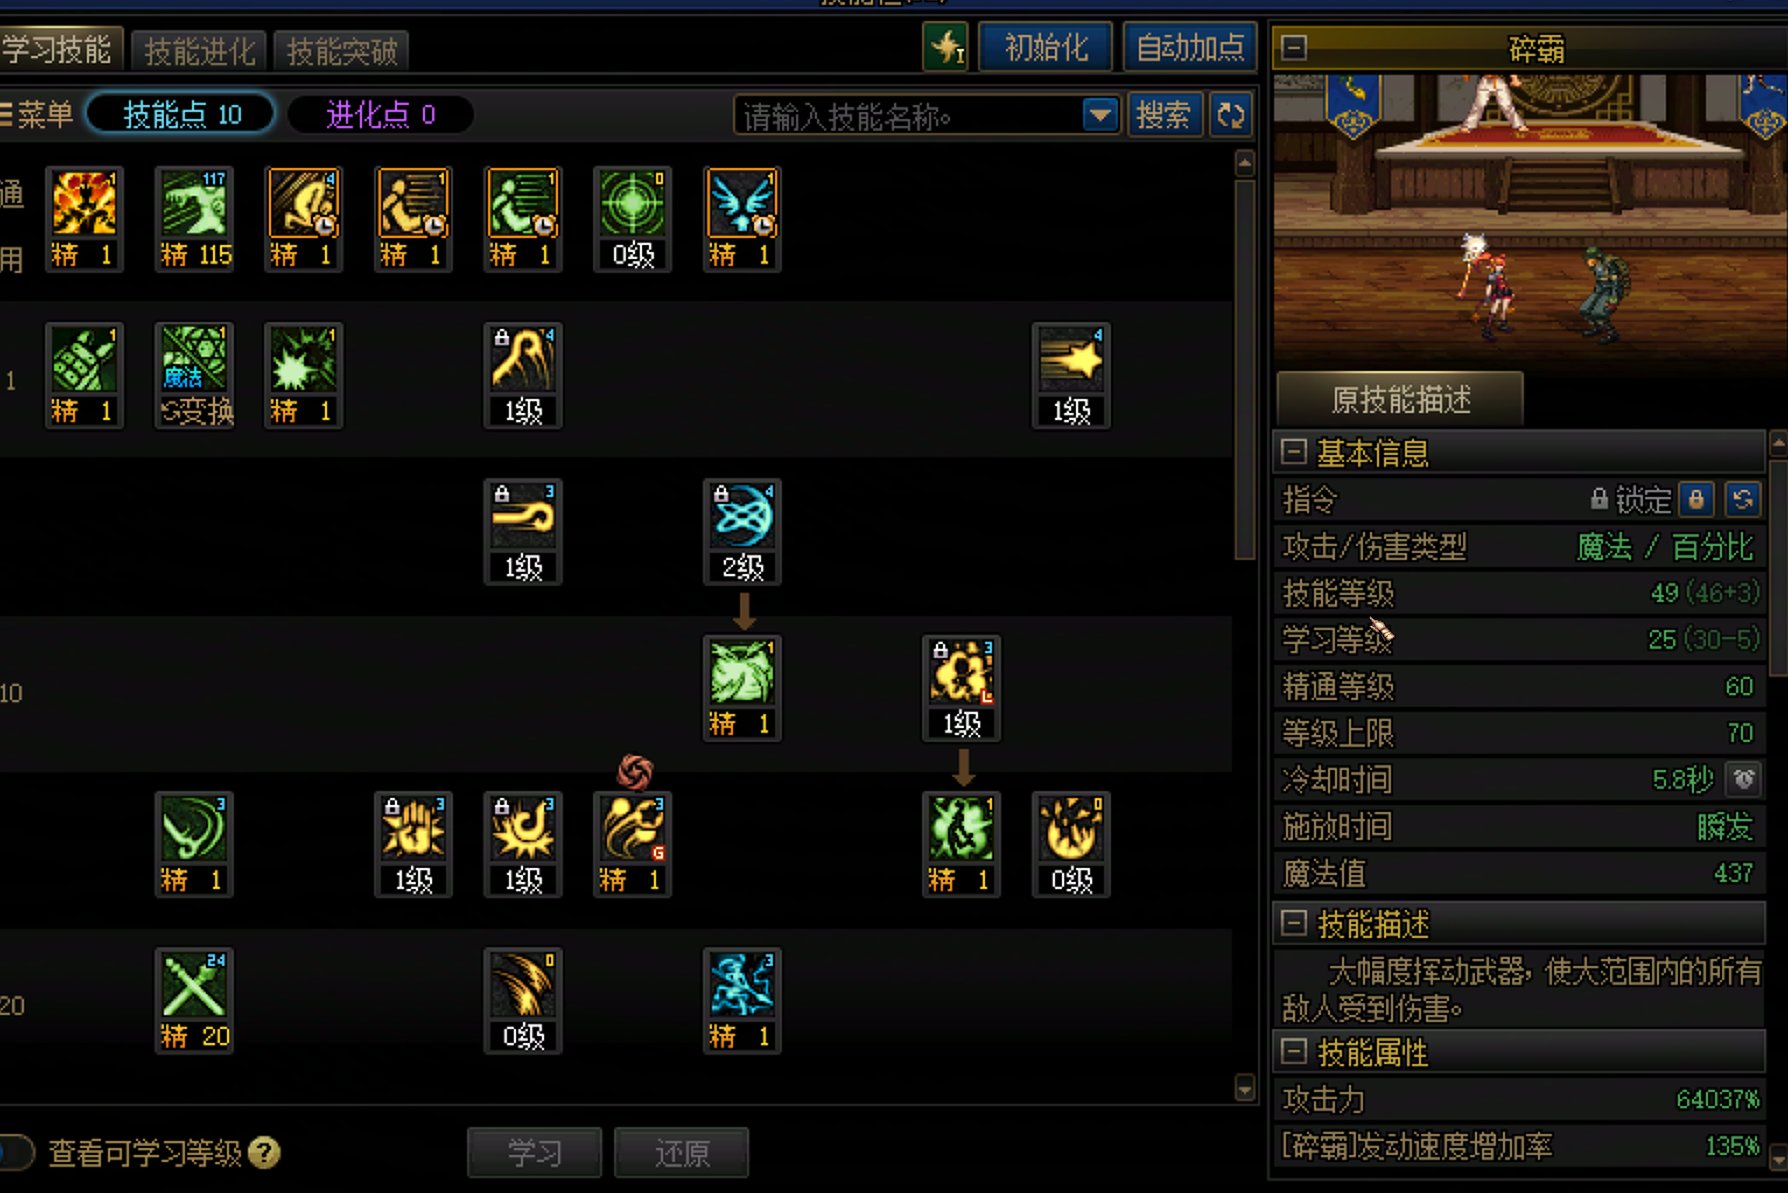Screen dimensions: 1788x1193
Task: Click the refresh icon beside 搜索
Action: [1231, 115]
